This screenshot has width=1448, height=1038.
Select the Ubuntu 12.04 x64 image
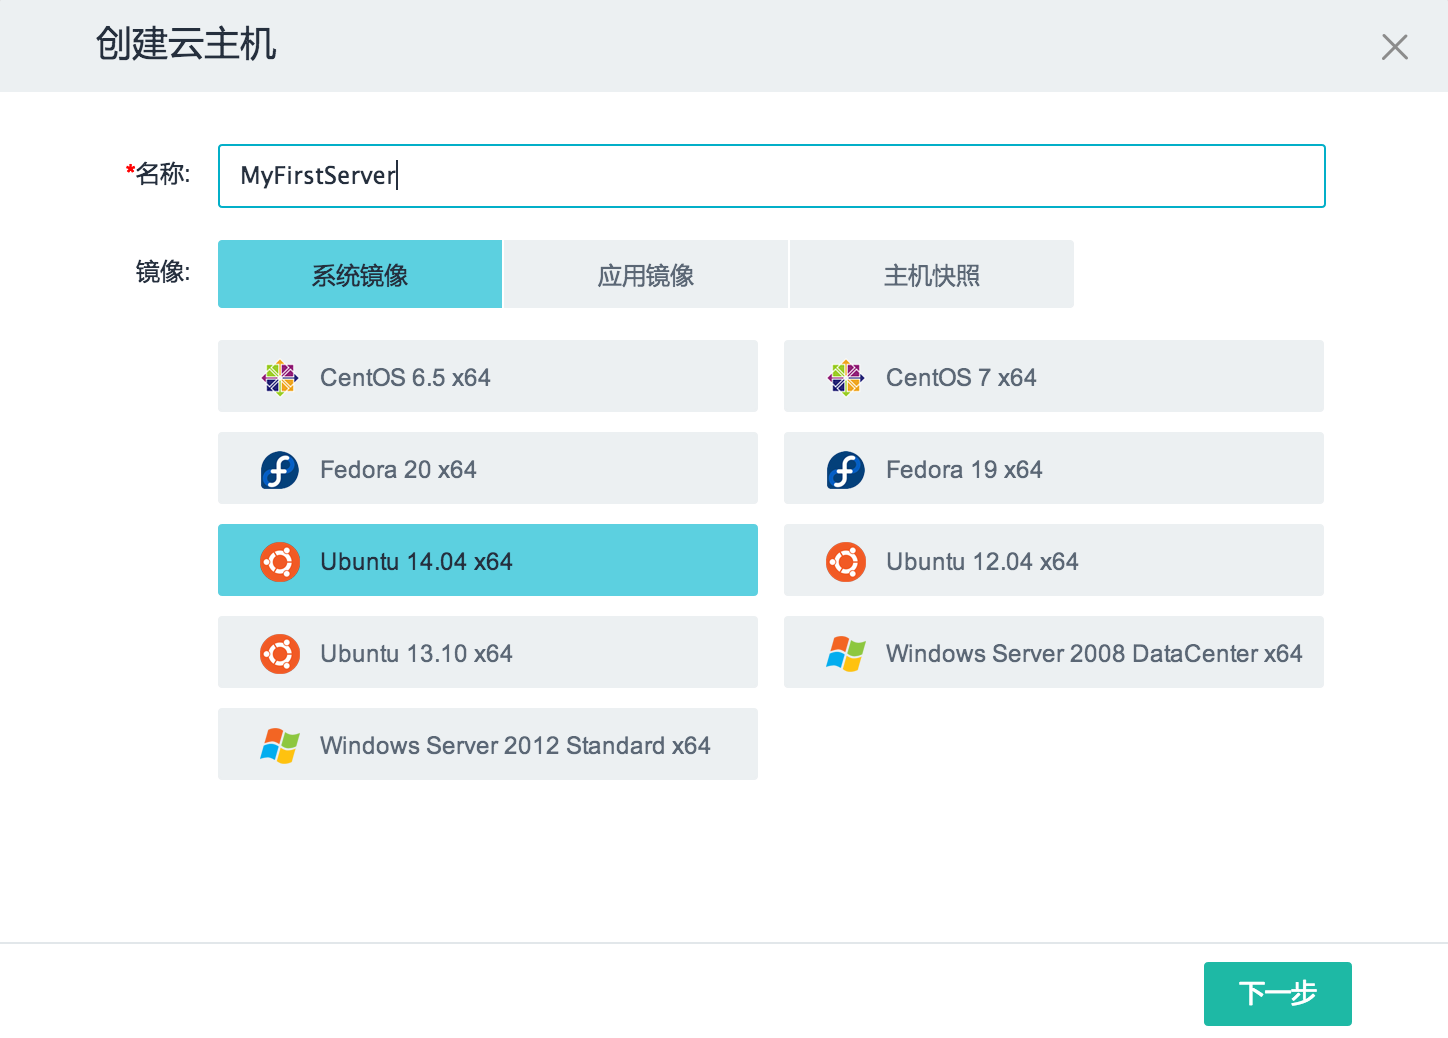pyautogui.click(x=1054, y=560)
